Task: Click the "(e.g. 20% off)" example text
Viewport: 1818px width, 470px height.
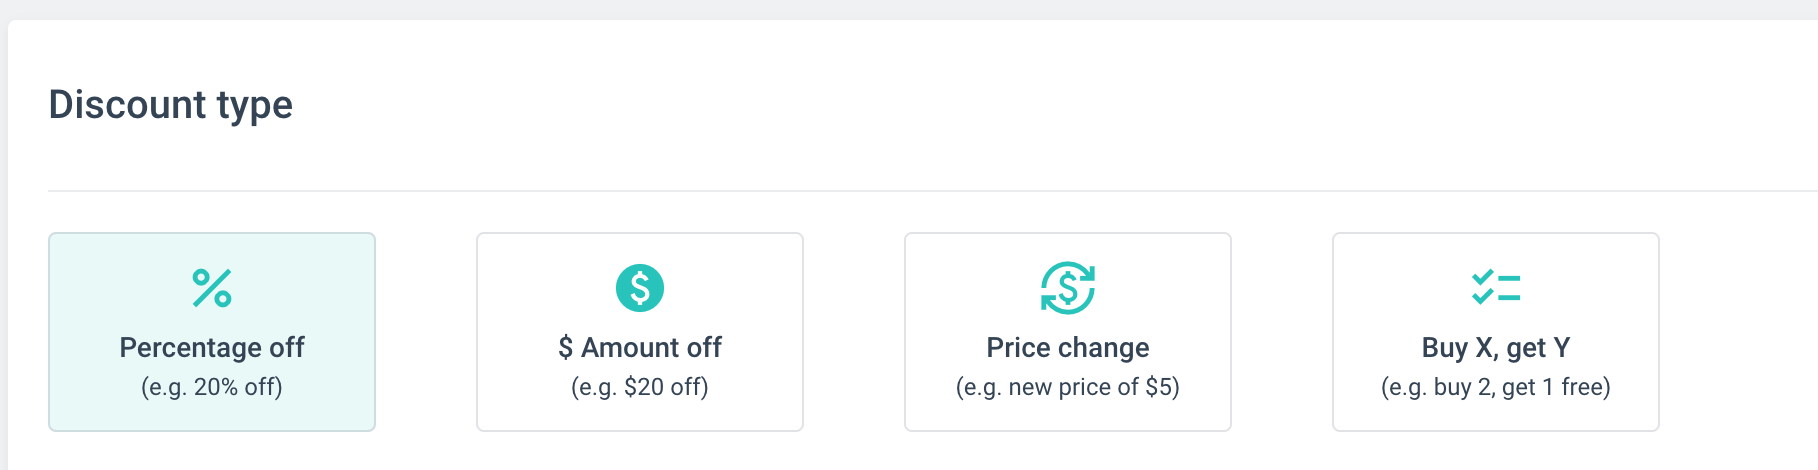Action: click(212, 387)
